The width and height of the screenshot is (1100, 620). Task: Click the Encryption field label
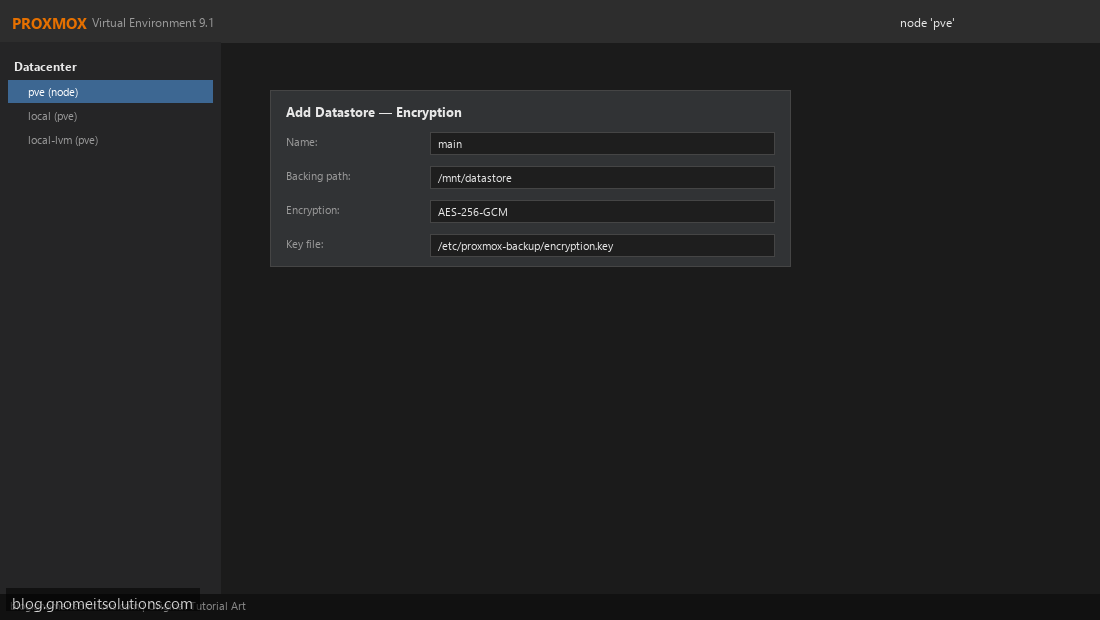point(313,210)
